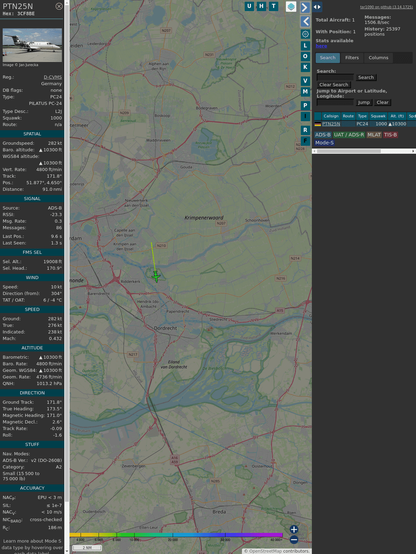This screenshot has height=554, width=416.
Task: Switch to the Columns tab
Action: coord(378,58)
